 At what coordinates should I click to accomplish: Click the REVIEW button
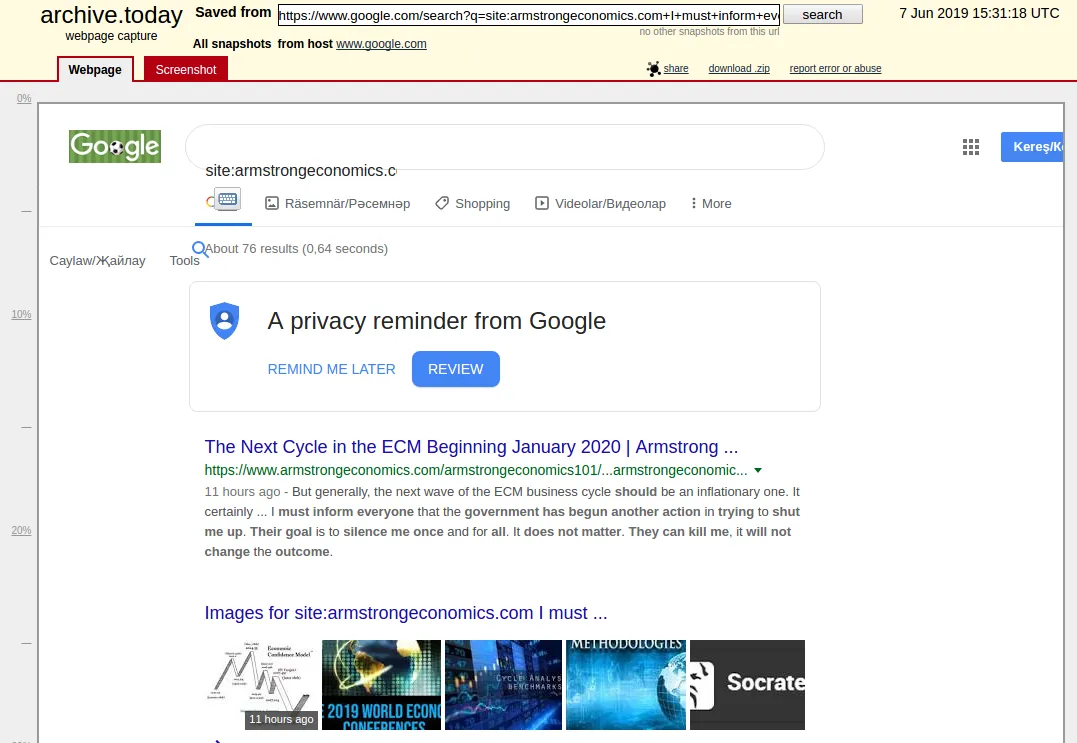pos(455,369)
